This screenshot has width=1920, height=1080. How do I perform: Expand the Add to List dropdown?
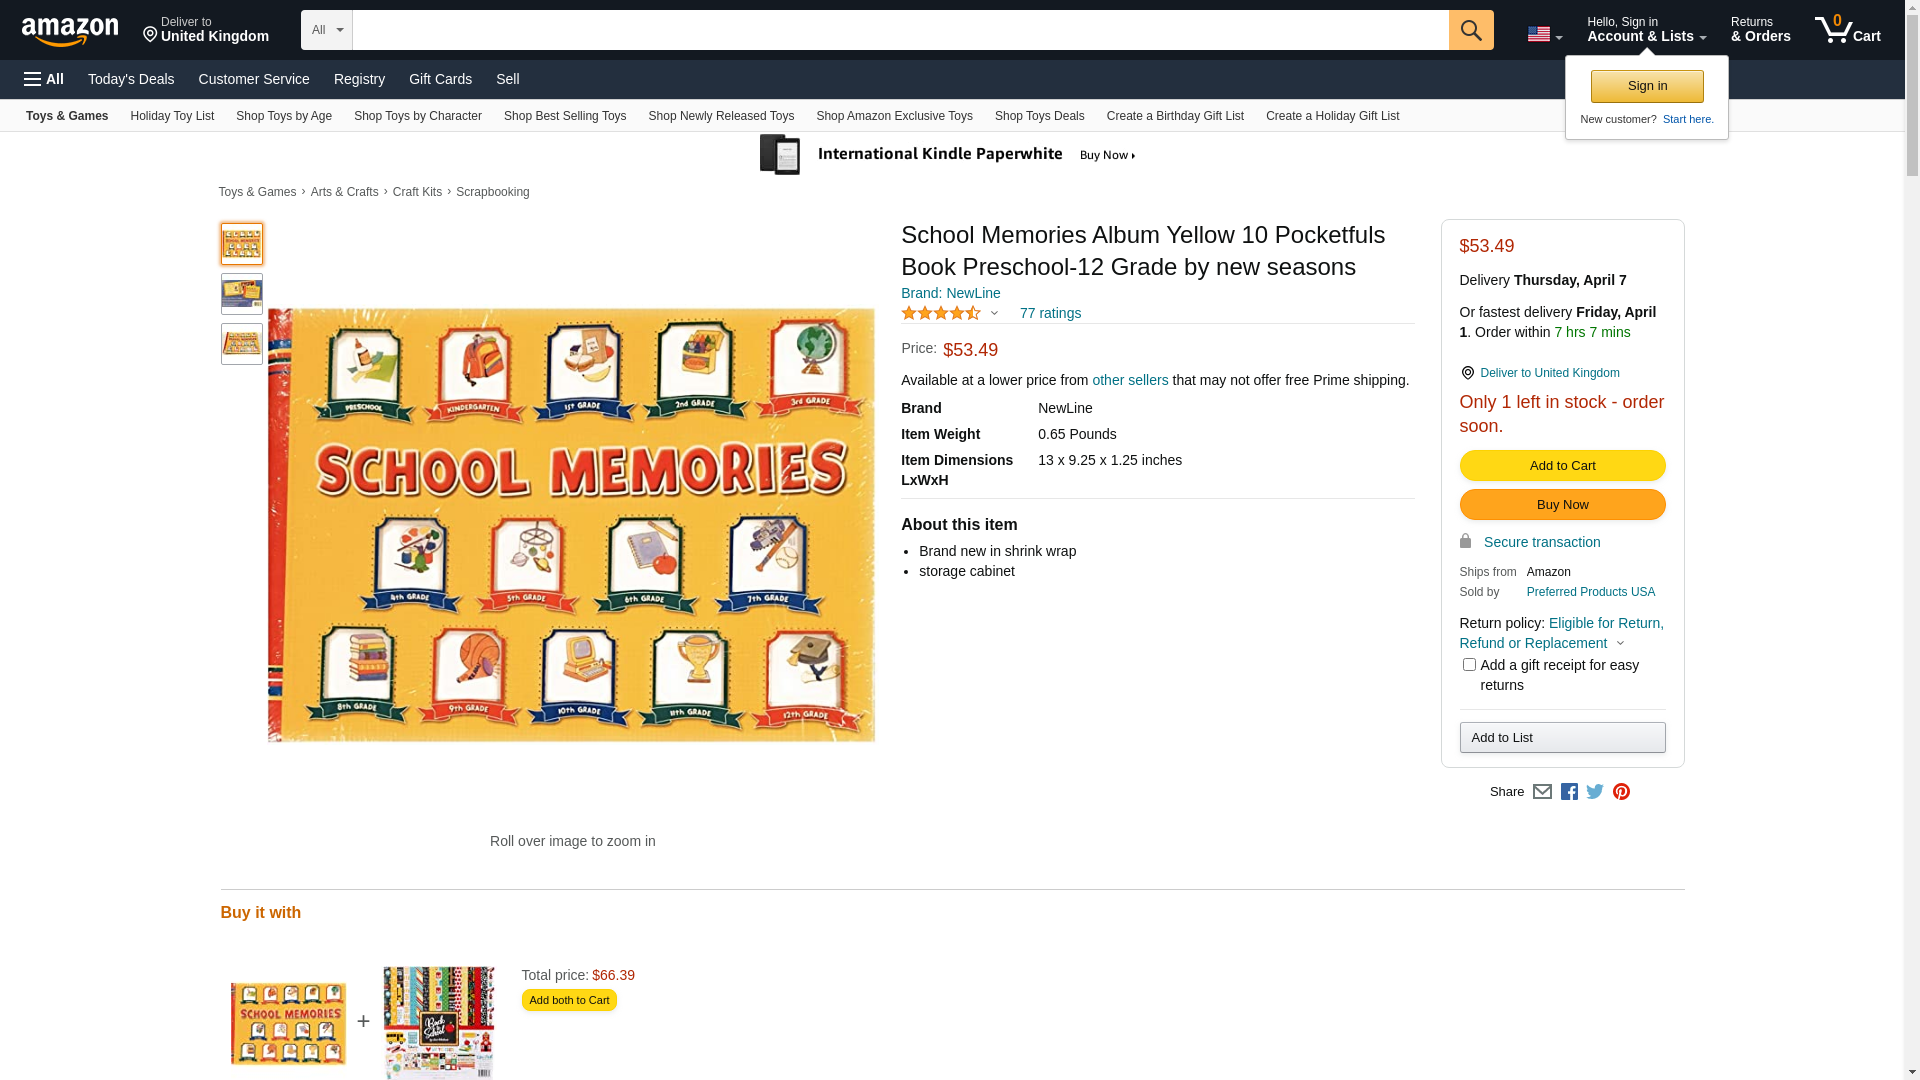click(1562, 738)
